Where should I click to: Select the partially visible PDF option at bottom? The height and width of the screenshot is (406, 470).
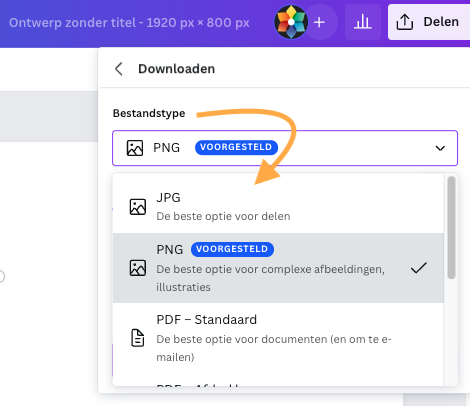pos(278,383)
